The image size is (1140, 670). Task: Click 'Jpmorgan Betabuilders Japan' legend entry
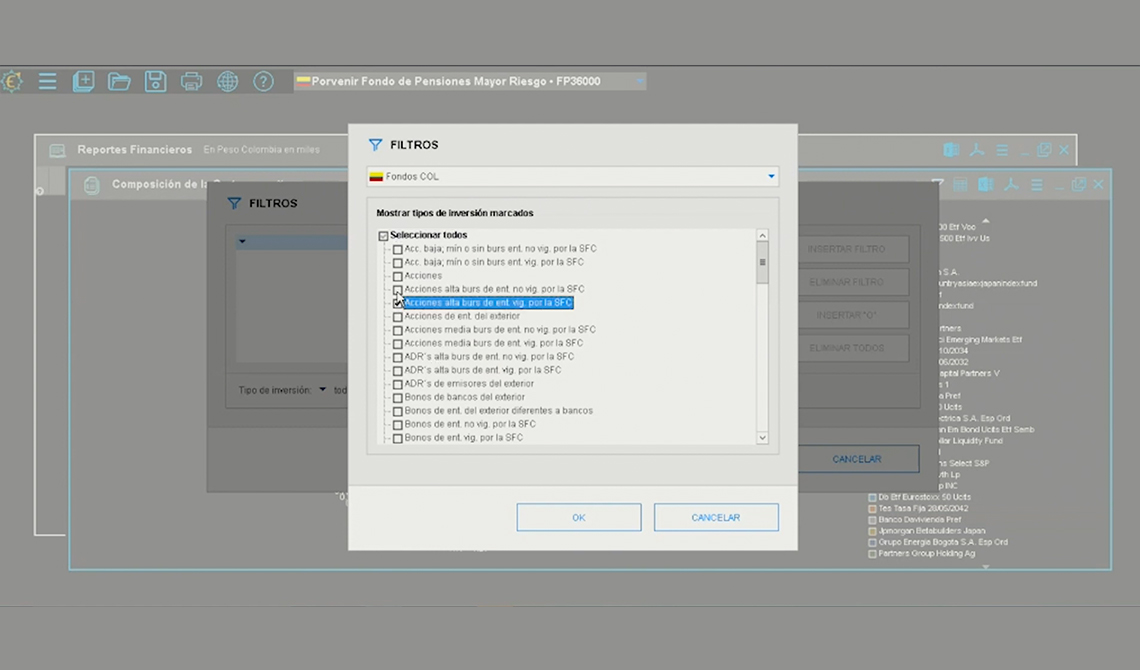[x=927, y=531]
